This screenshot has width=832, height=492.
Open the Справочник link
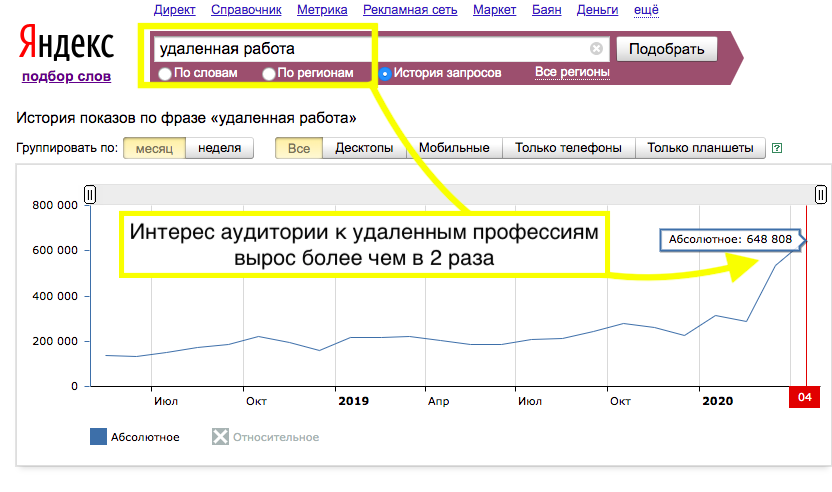(246, 10)
